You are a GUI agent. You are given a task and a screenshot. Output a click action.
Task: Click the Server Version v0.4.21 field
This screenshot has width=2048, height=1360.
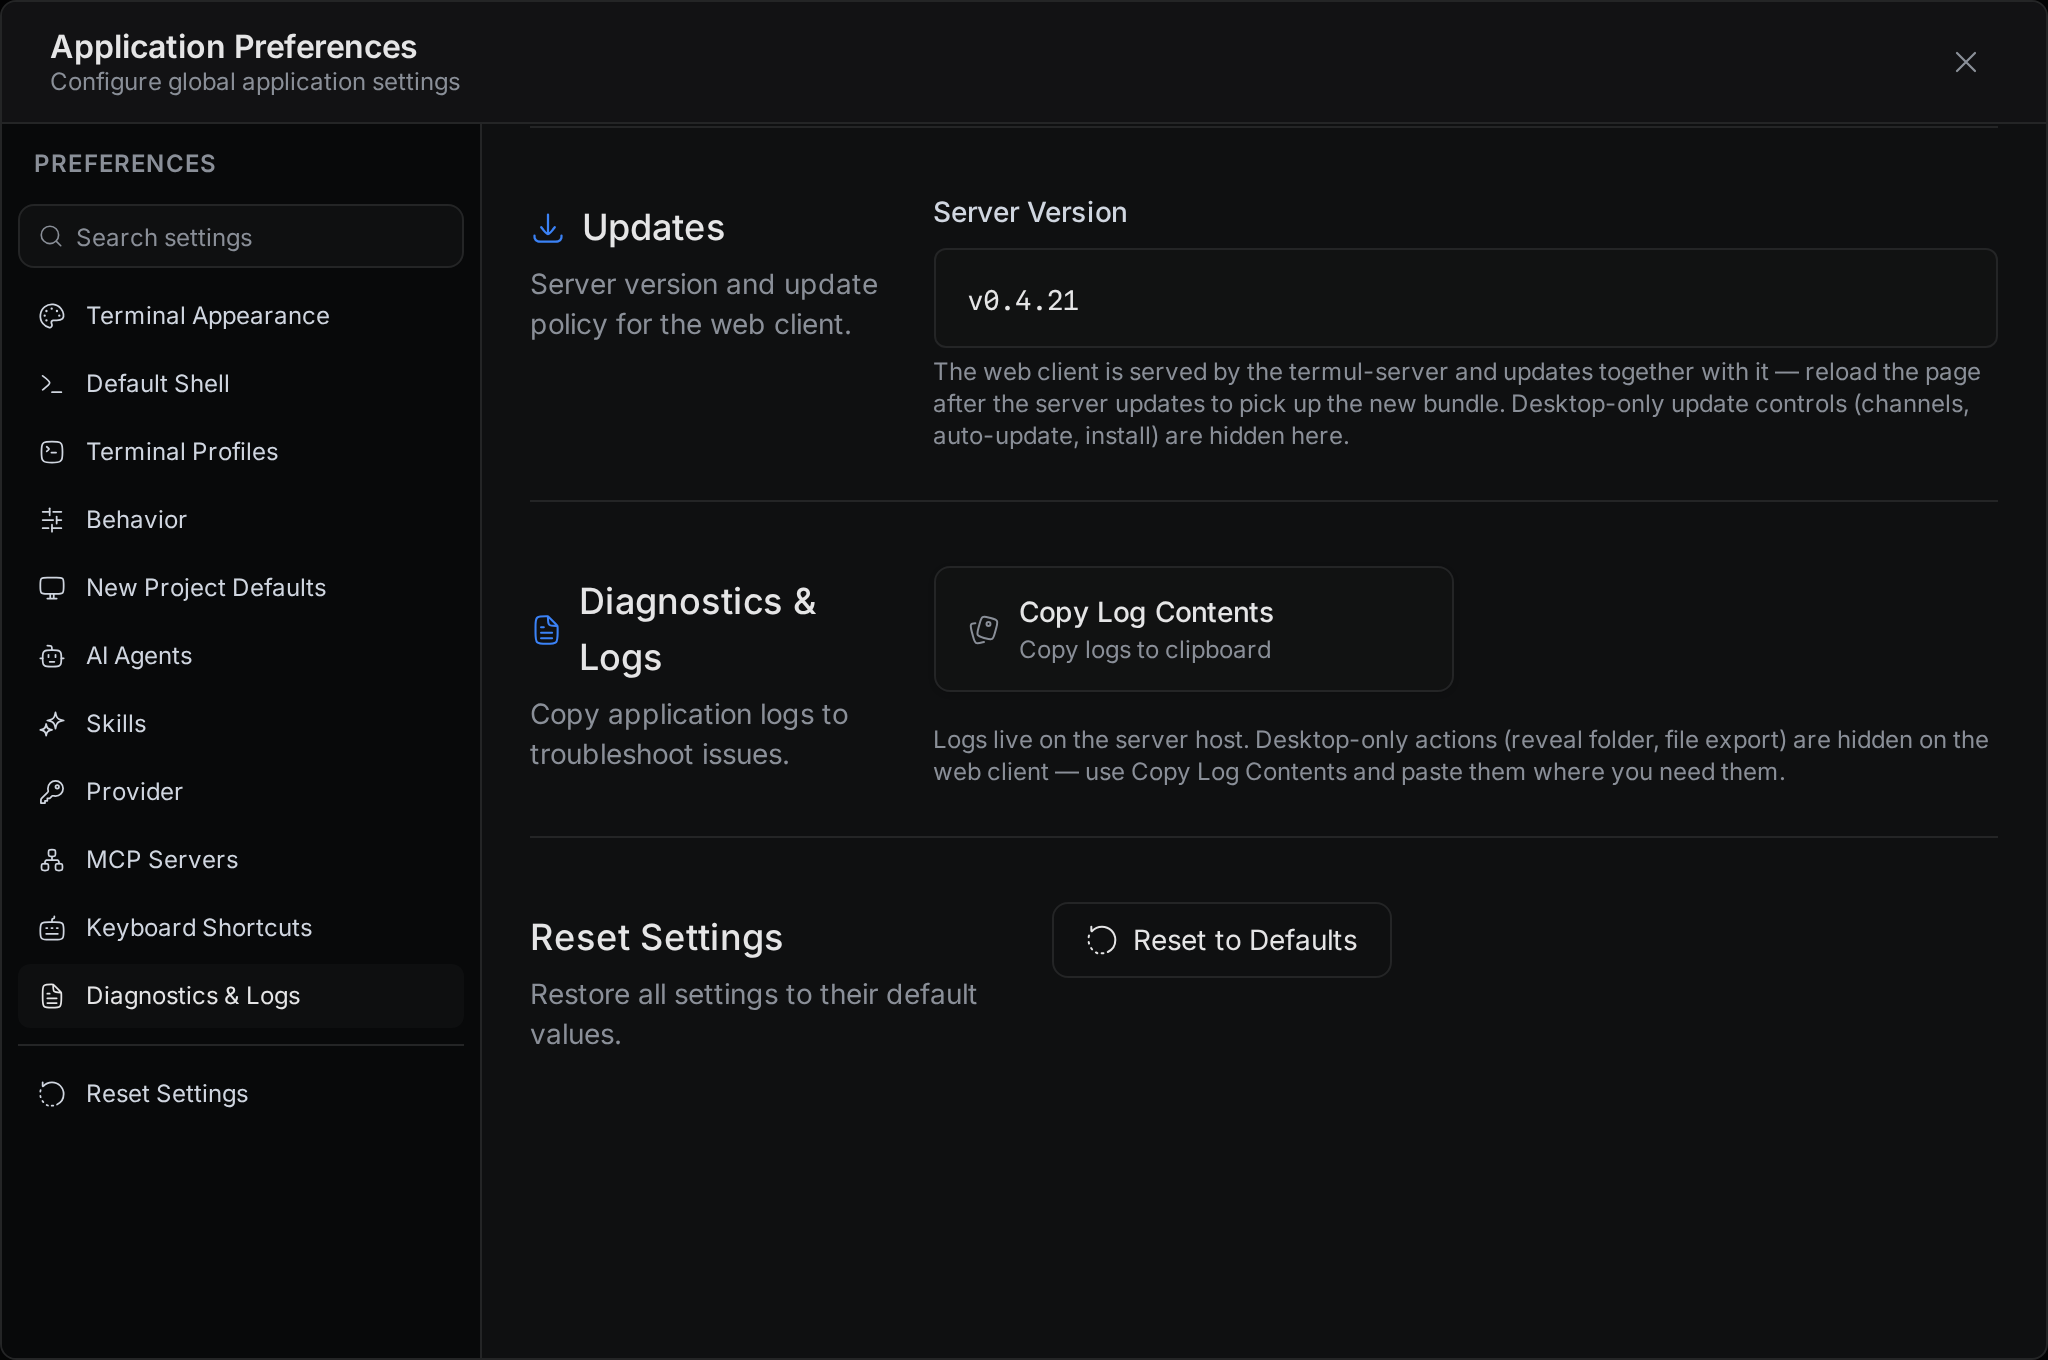[x=1465, y=299]
